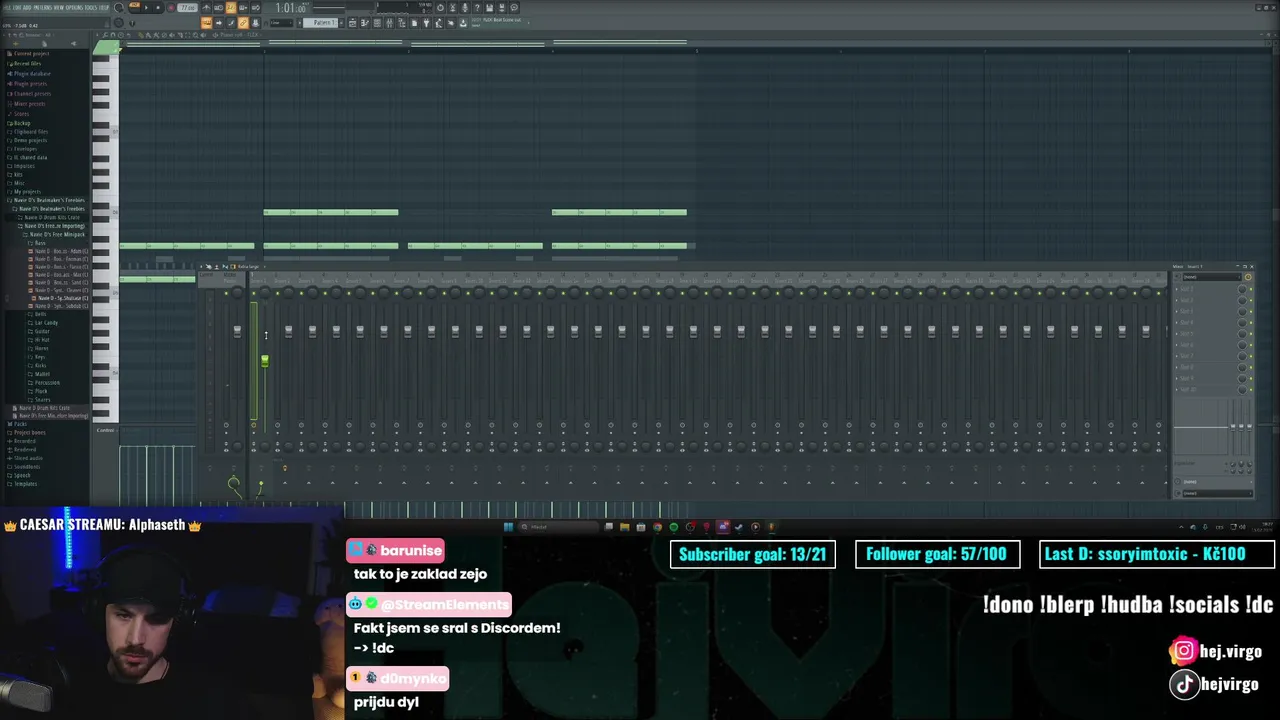
Task: Click the taskbar clock
Action: click(x=1262, y=527)
